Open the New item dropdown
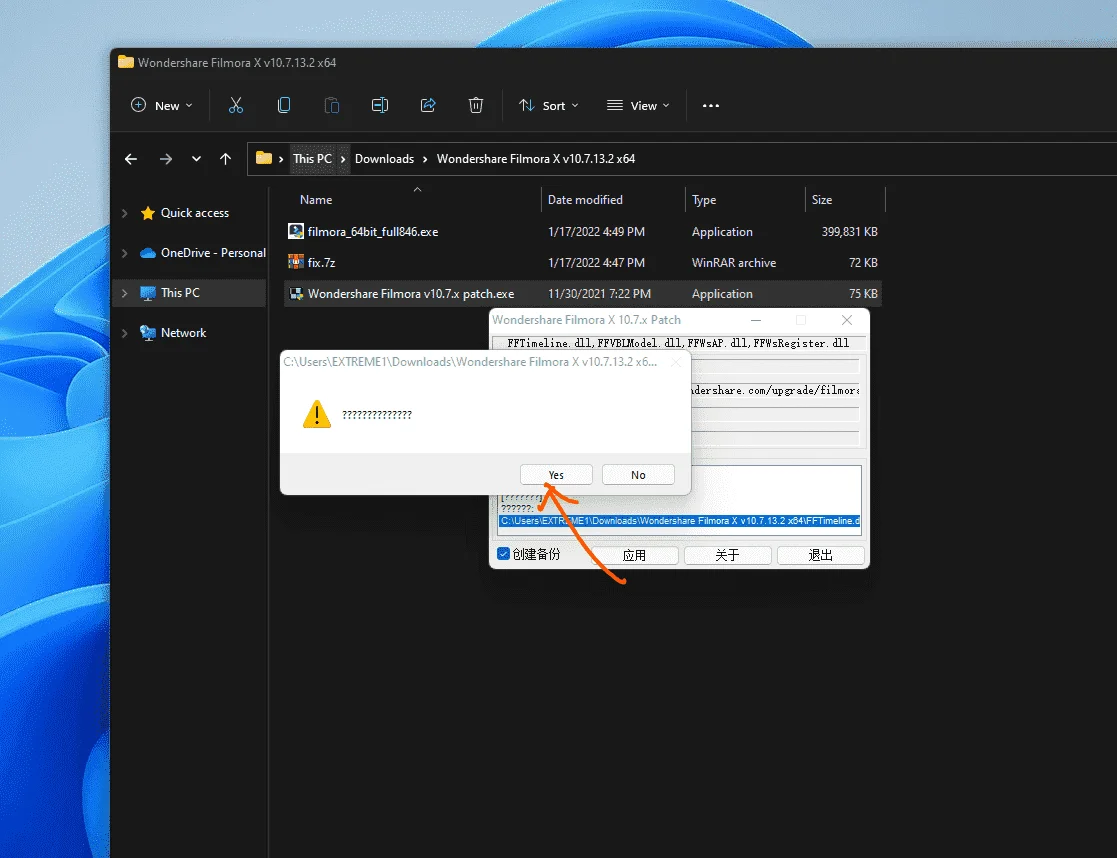Screen dimensions: 1117x858 coord(162,105)
